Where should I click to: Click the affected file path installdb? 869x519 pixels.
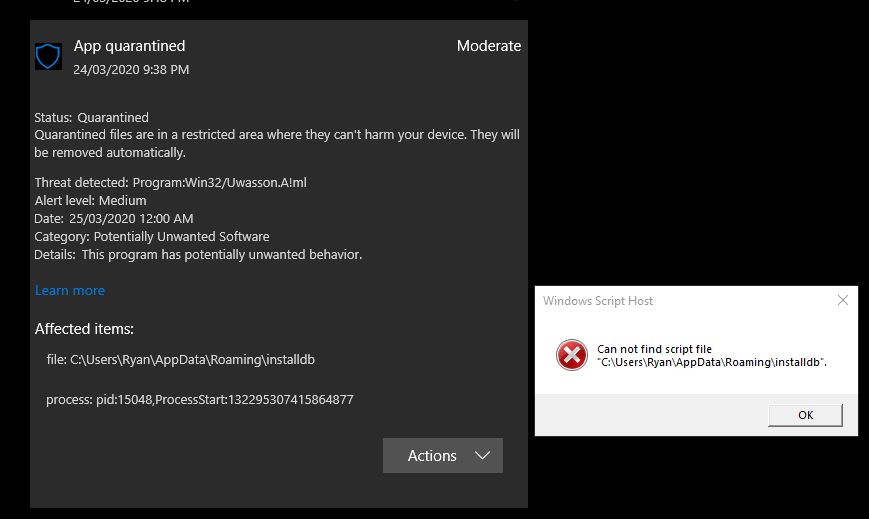pyautogui.click(x=181, y=360)
